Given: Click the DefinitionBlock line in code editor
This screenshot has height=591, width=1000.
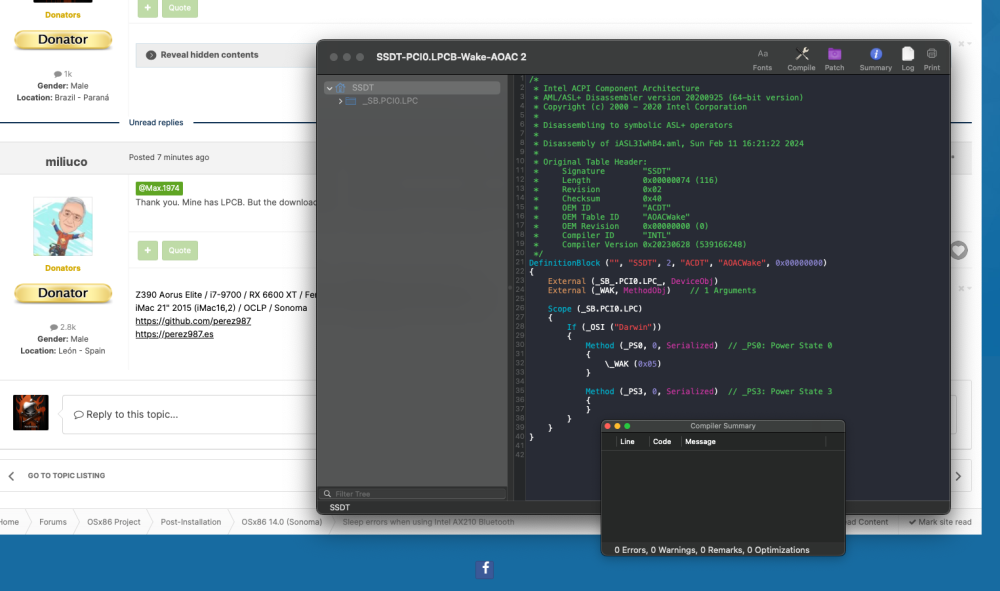Looking at the screenshot, I should (677, 263).
